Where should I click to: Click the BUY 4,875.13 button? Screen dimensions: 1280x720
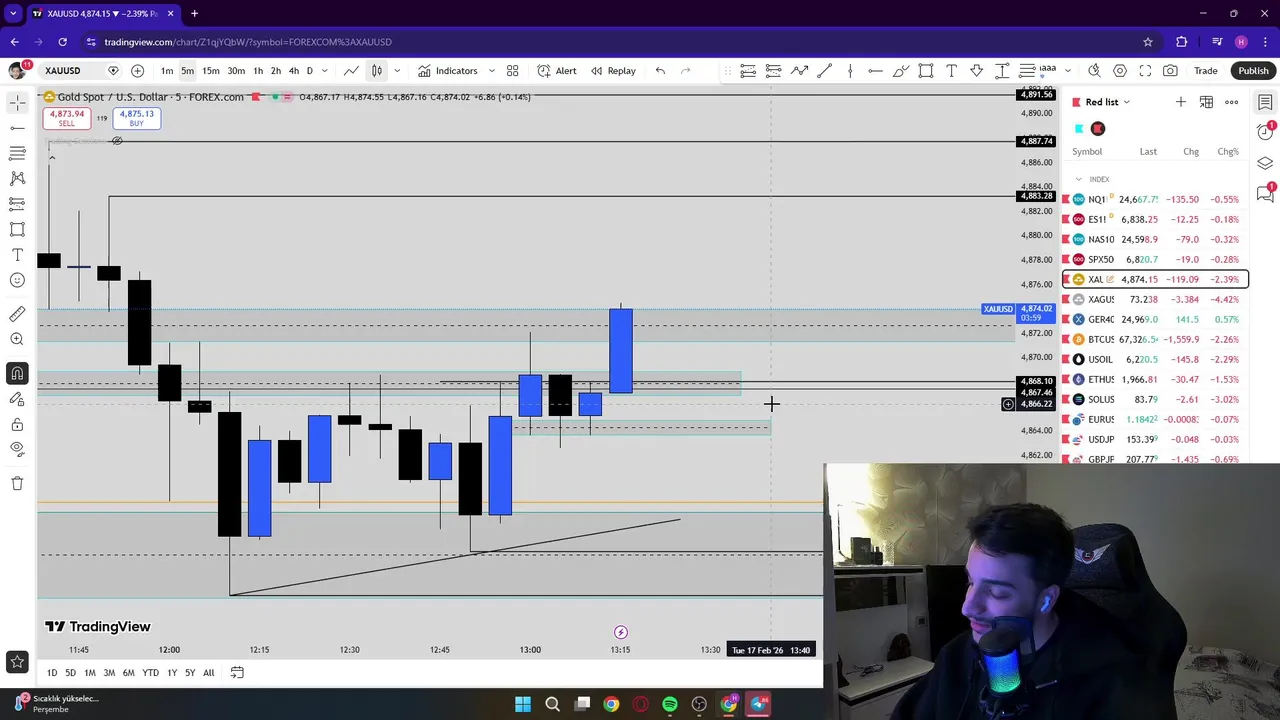(x=136, y=118)
